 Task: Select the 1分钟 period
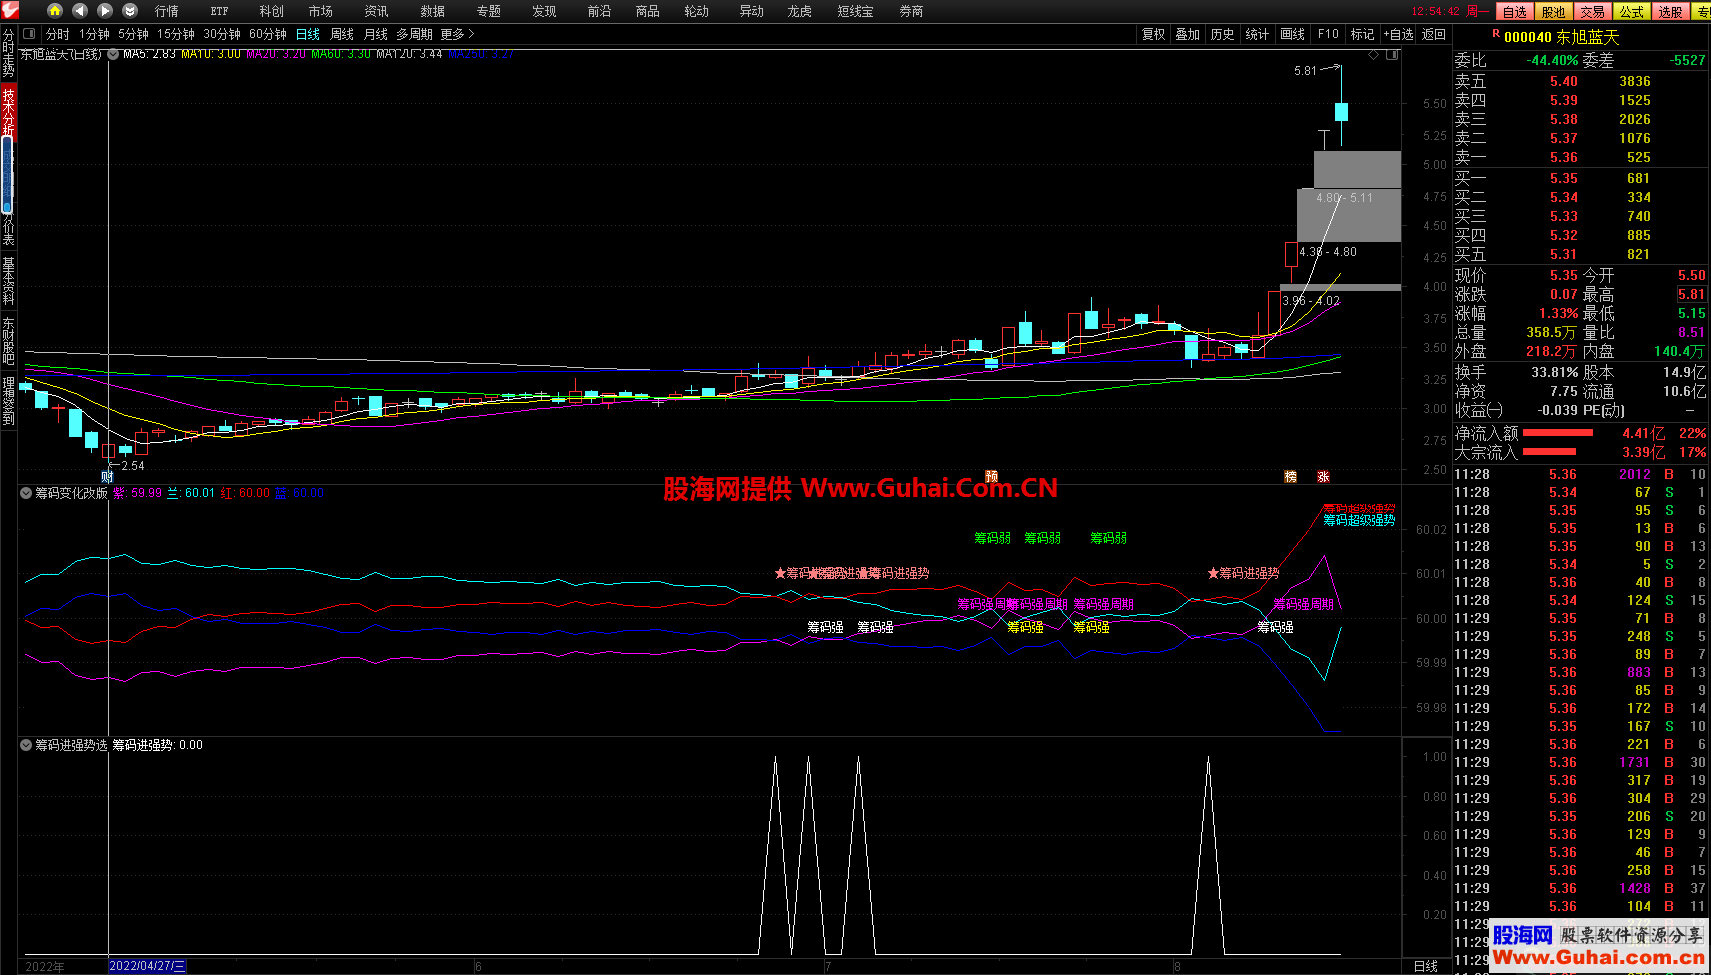[x=94, y=34]
